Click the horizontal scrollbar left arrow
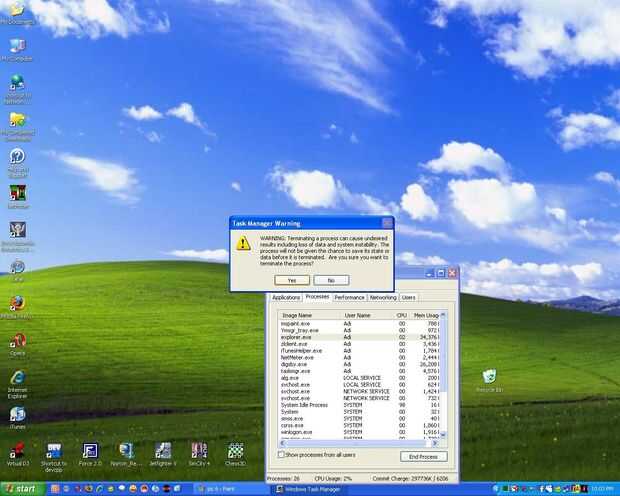This screenshot has width=620, height=496. pos(282,443)
